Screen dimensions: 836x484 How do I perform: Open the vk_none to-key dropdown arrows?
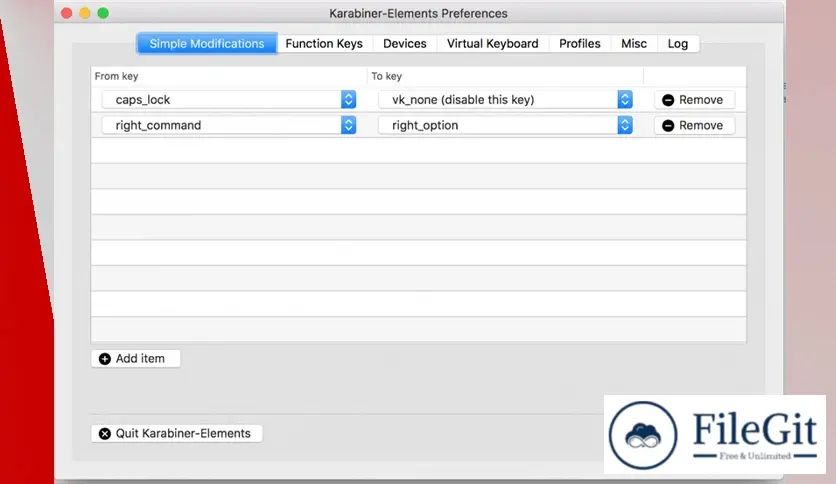(x=625, y=100)
